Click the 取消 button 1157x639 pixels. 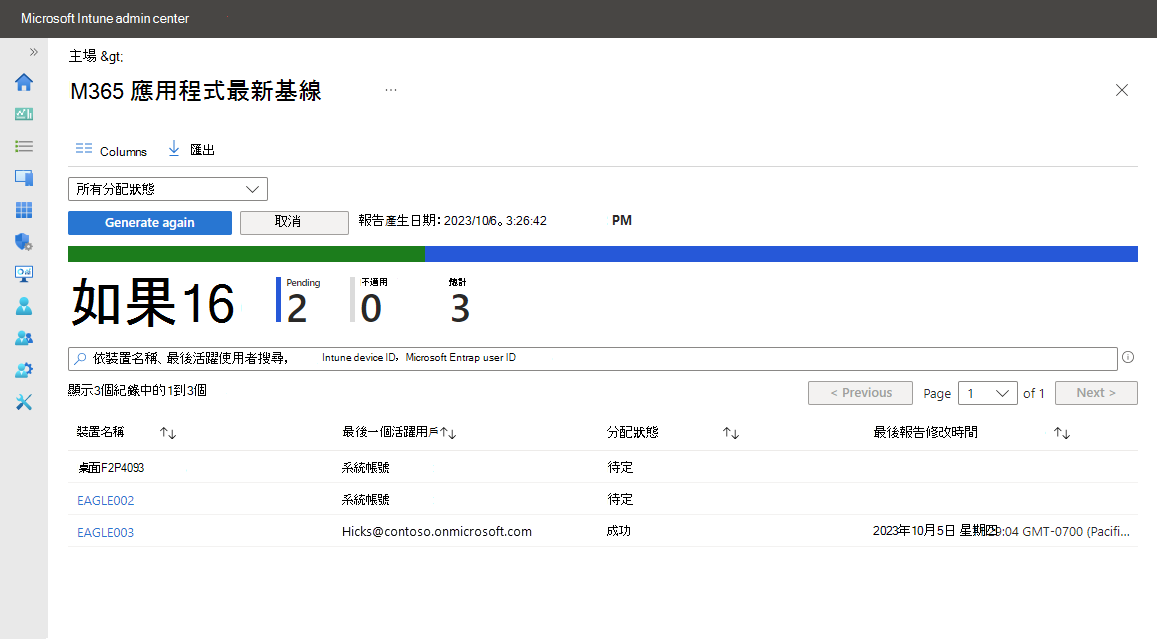click(294, 222)
